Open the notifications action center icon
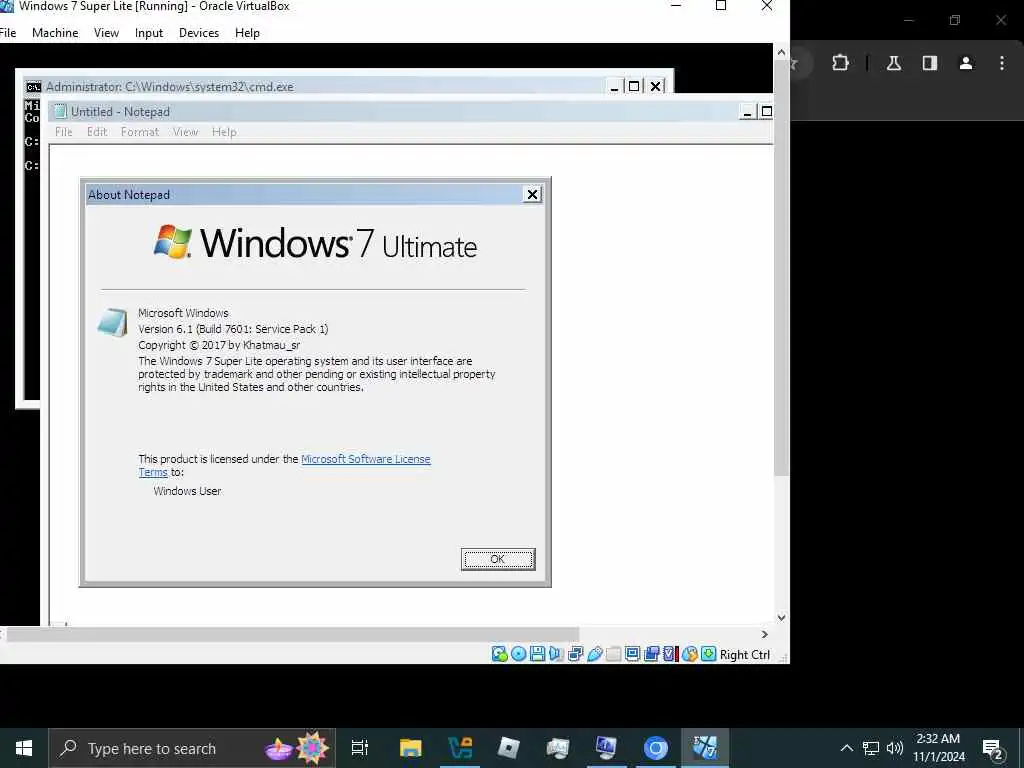Screen dimensions: 1024x768 tap(993, 748)
